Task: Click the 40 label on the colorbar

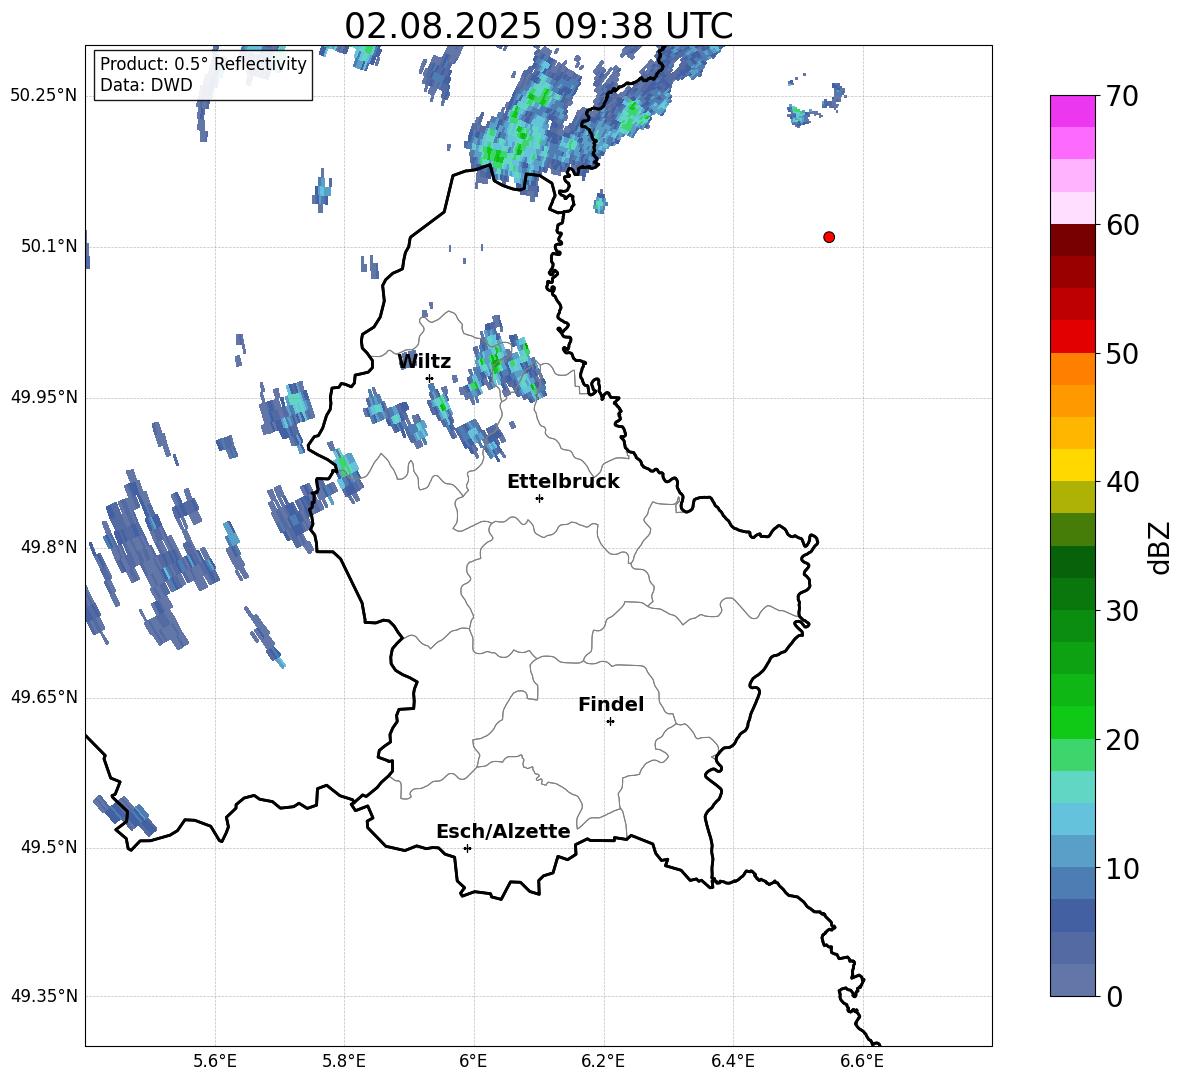Action: (1122, 482)
